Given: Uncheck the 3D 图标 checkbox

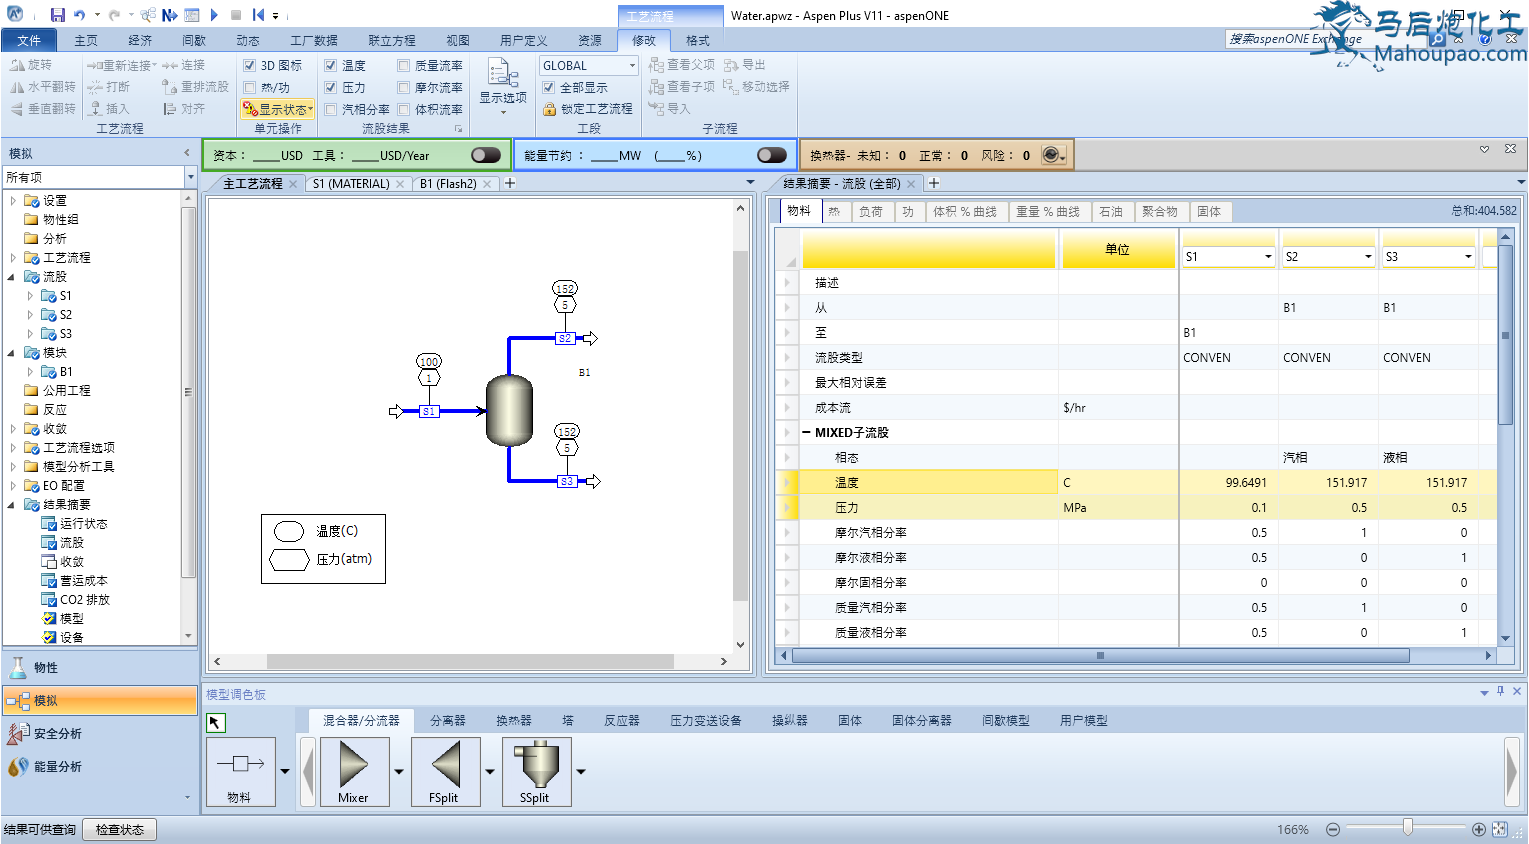Looking at the screenshot, I should 250,65.
